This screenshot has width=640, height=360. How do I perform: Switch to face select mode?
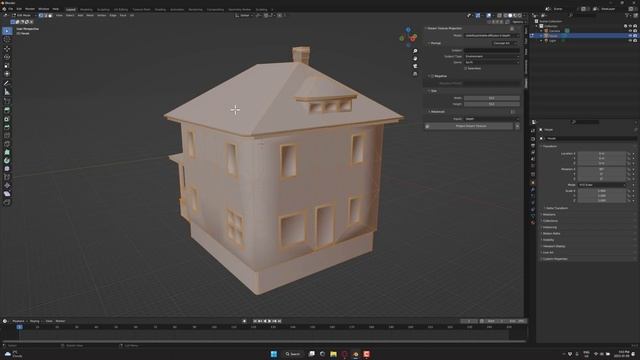click(x=50, y=16)
